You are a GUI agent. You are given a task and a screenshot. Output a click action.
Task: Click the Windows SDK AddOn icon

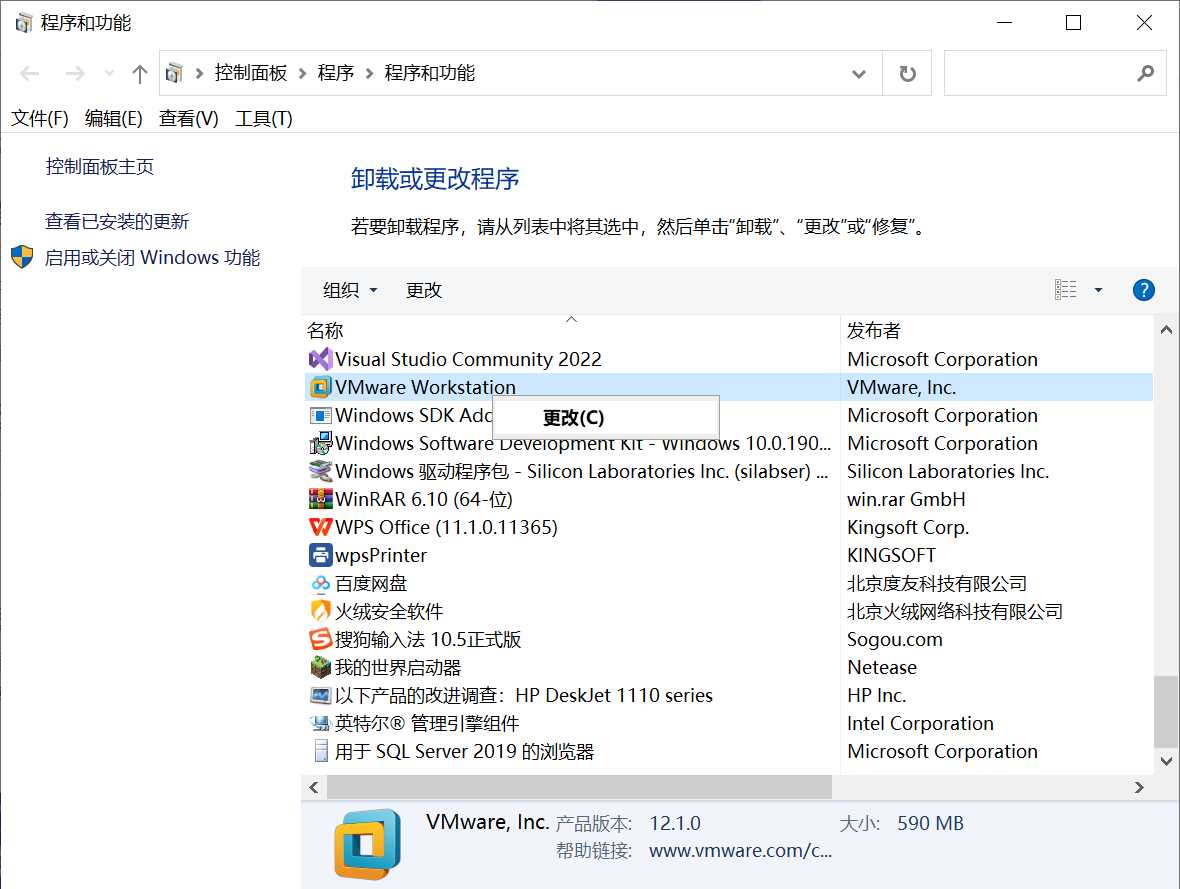click(x=321, y=416)
